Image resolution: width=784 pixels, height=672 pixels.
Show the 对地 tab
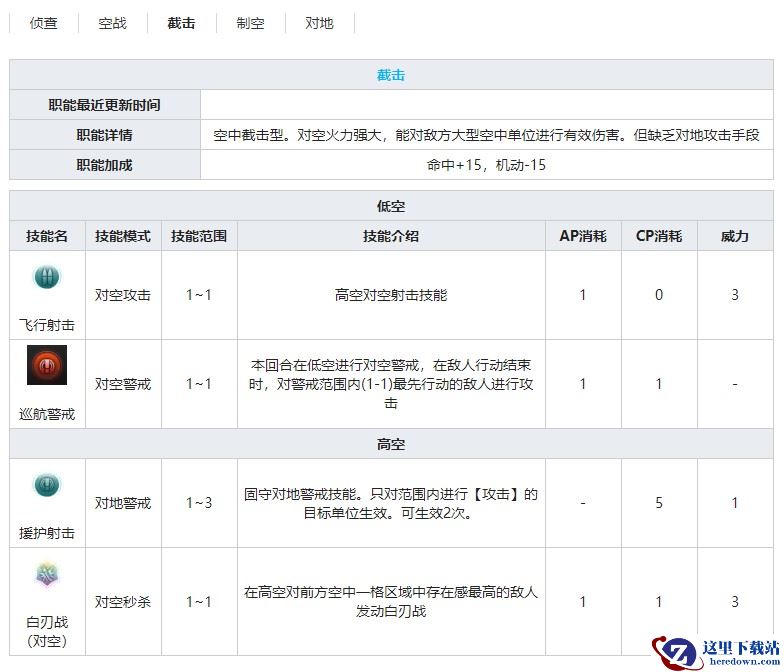tap(319, 23)
